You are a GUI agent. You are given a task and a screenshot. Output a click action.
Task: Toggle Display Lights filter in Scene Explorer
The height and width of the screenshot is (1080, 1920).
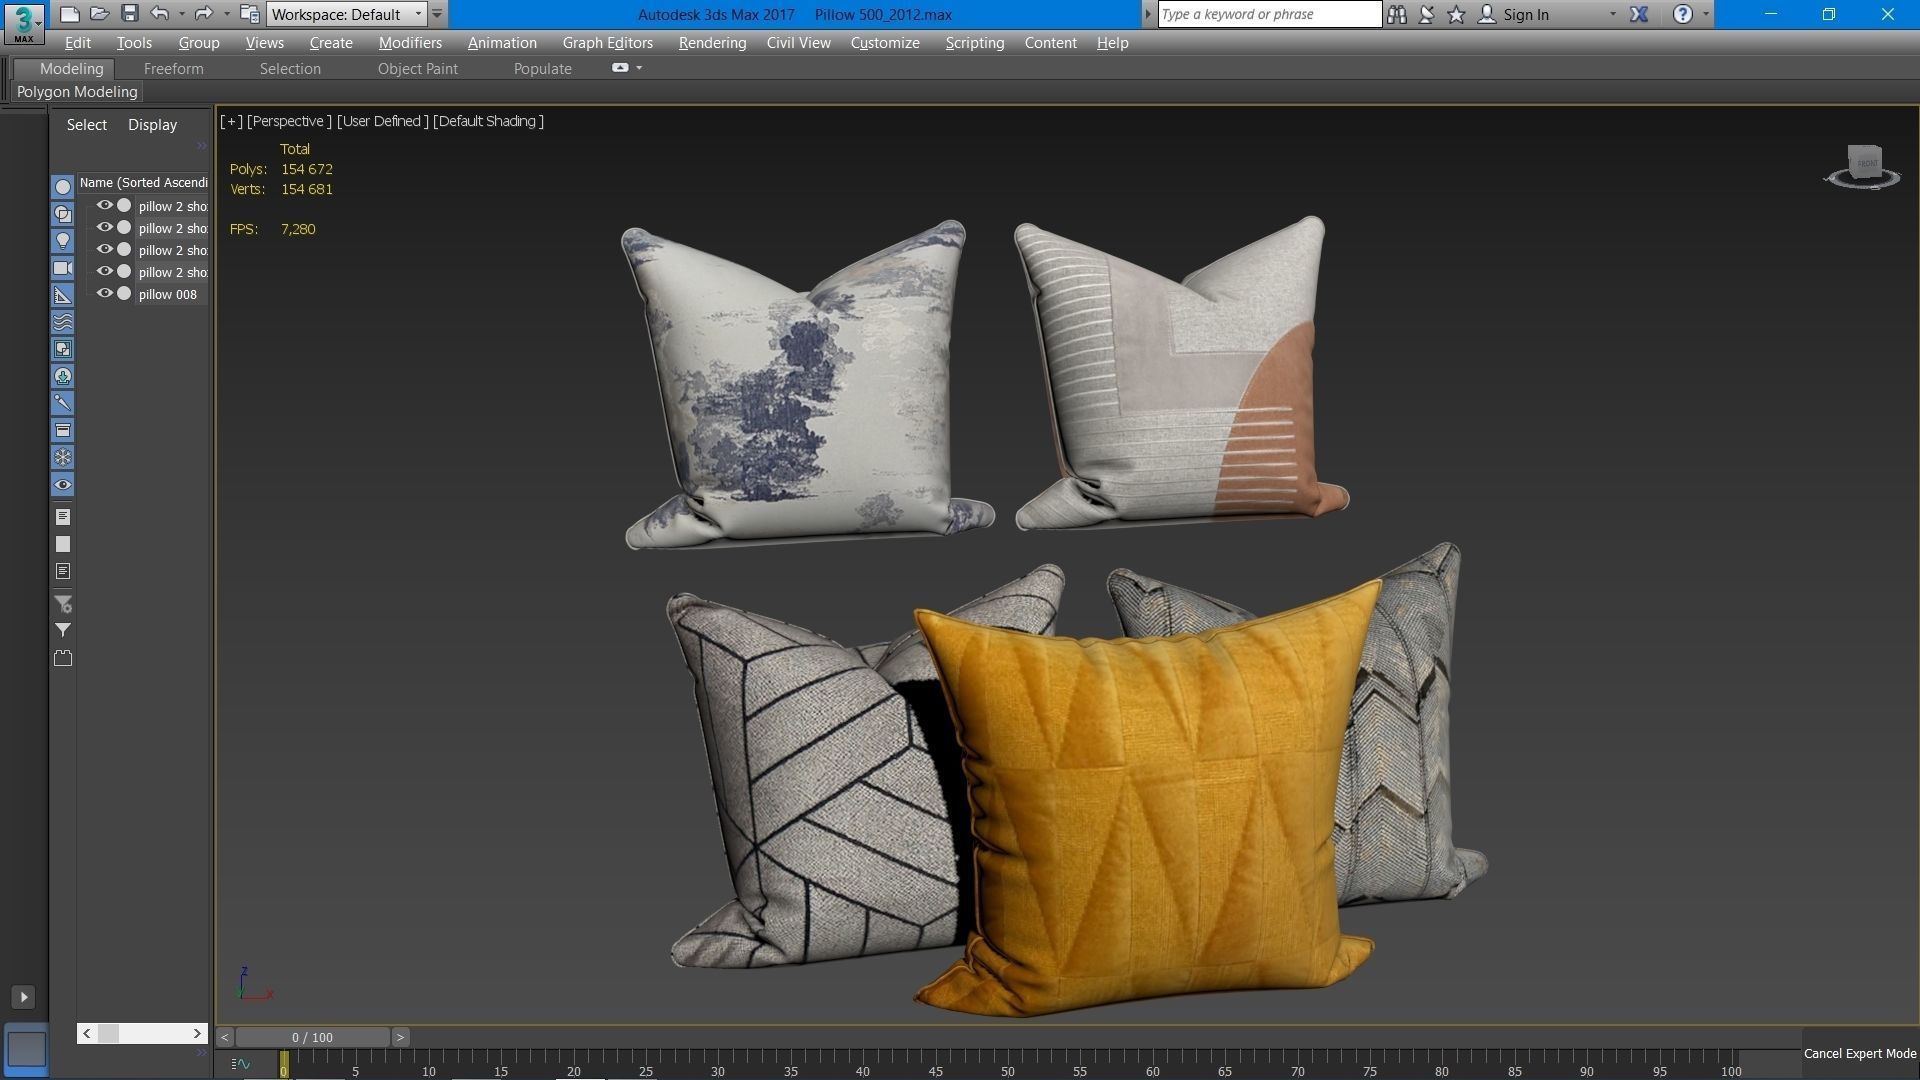63,241
